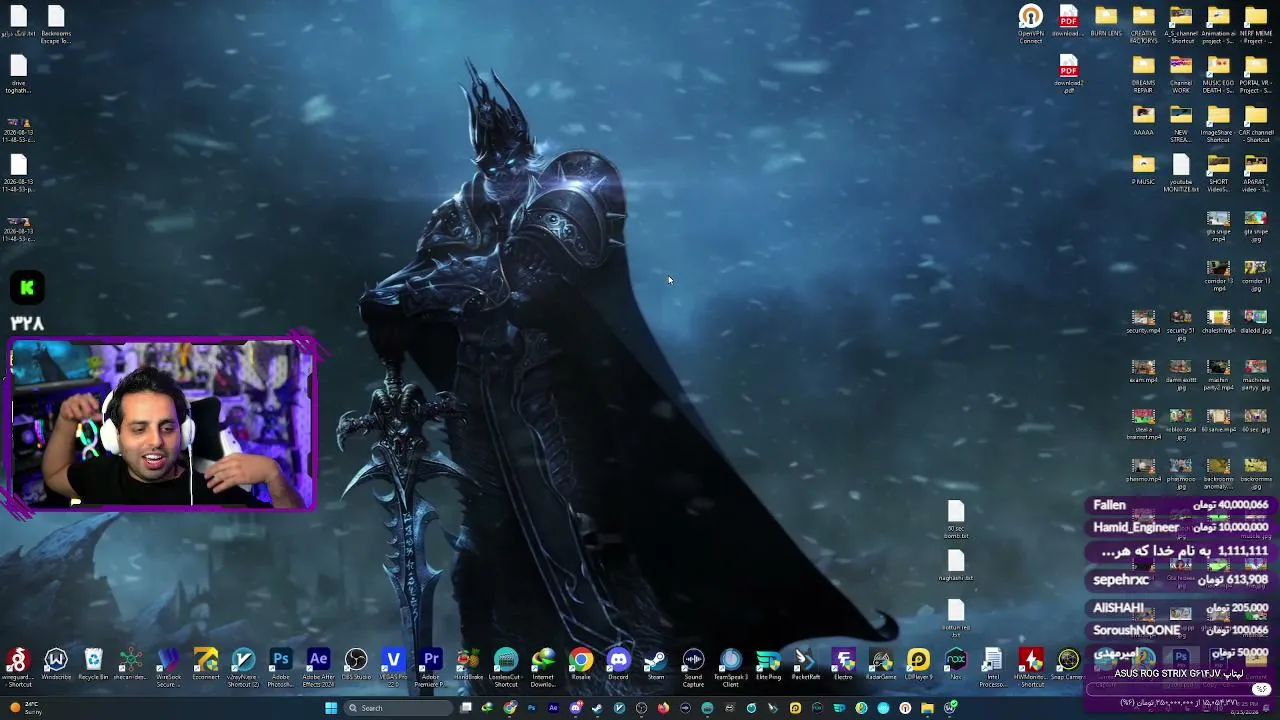Launch v2rayN shortcut on desktop
The image size is (1280, 720).
coord(243,667)
